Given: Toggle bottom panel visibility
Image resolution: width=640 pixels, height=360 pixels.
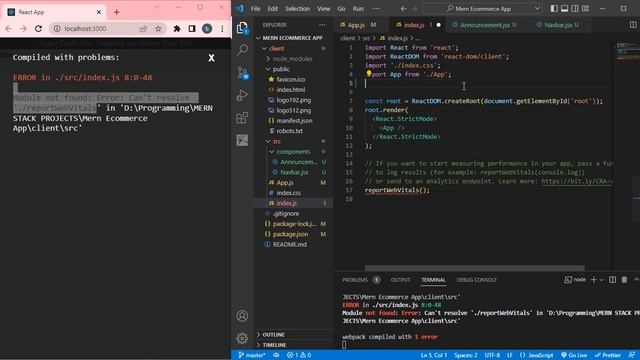Looking at the screenshot, I should 564,9.
